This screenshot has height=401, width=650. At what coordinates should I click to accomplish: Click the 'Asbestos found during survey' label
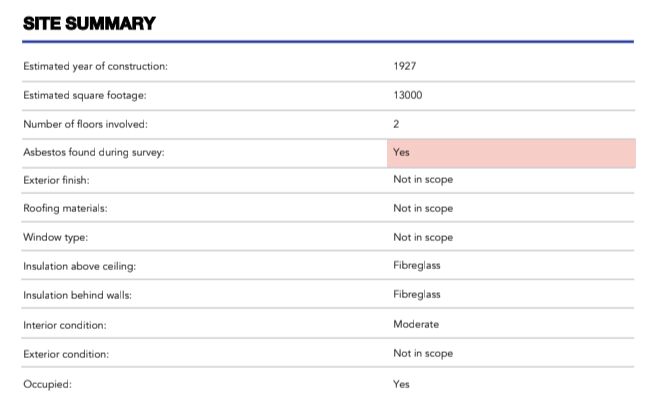93,152
